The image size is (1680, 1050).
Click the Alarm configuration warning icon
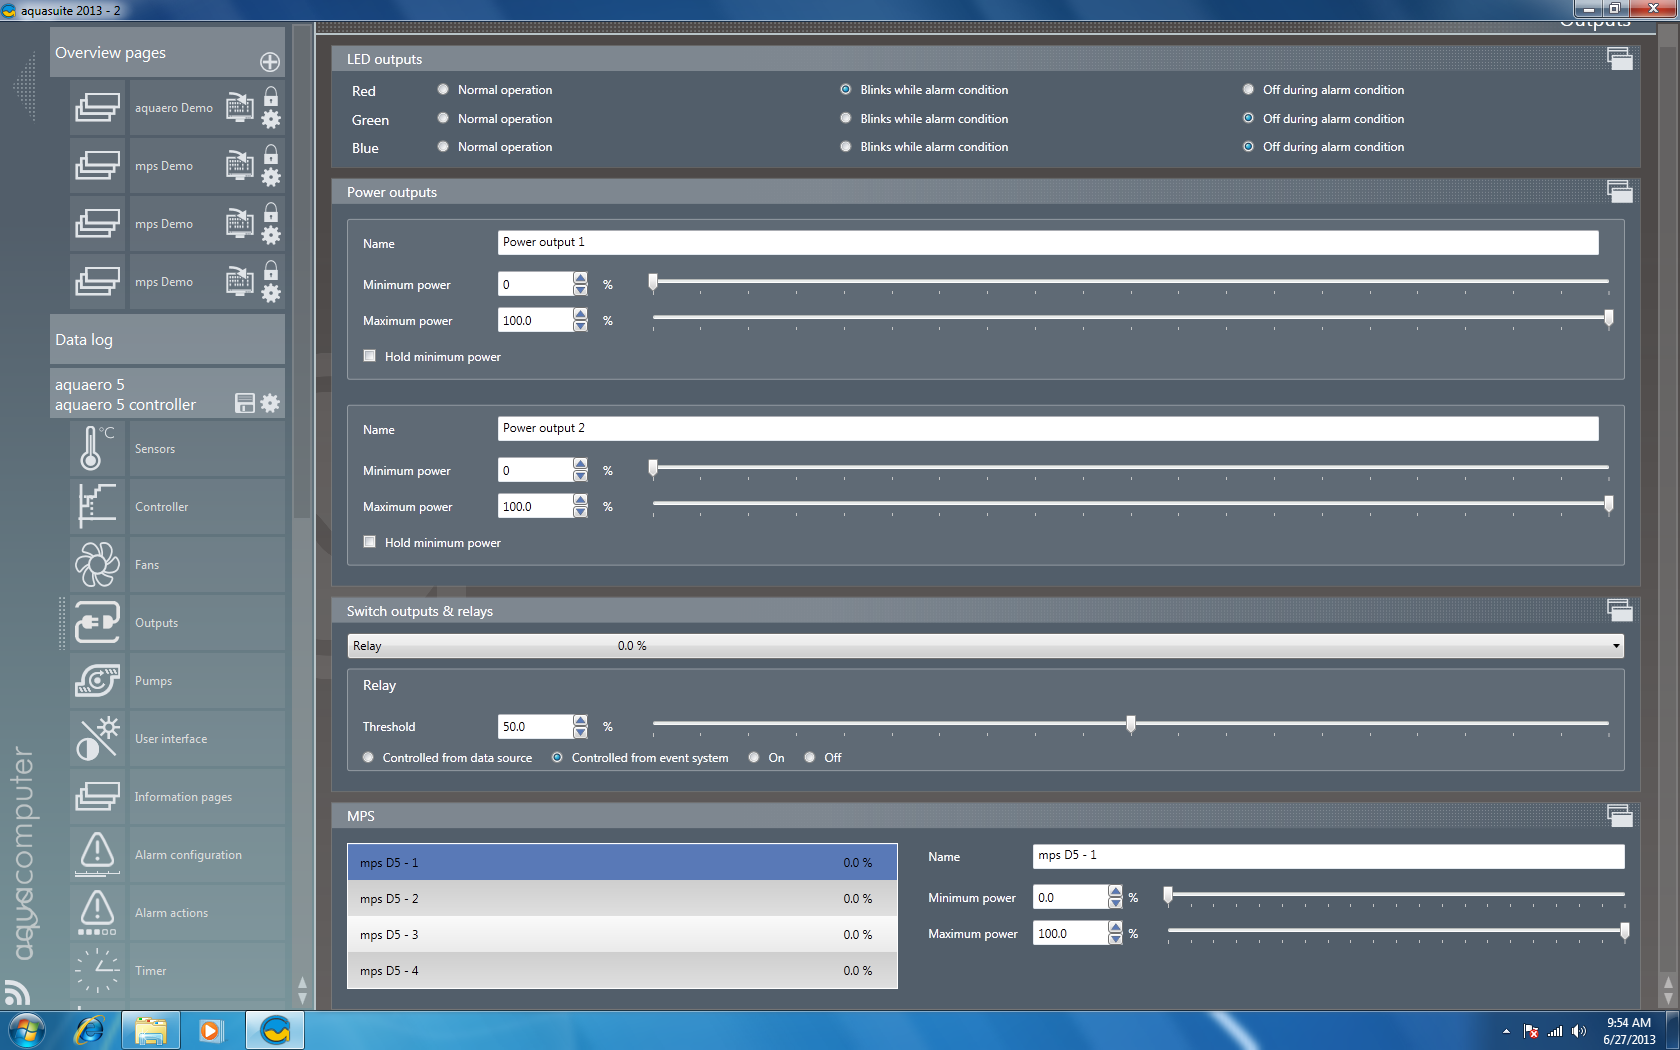click(x=96, y=854)
